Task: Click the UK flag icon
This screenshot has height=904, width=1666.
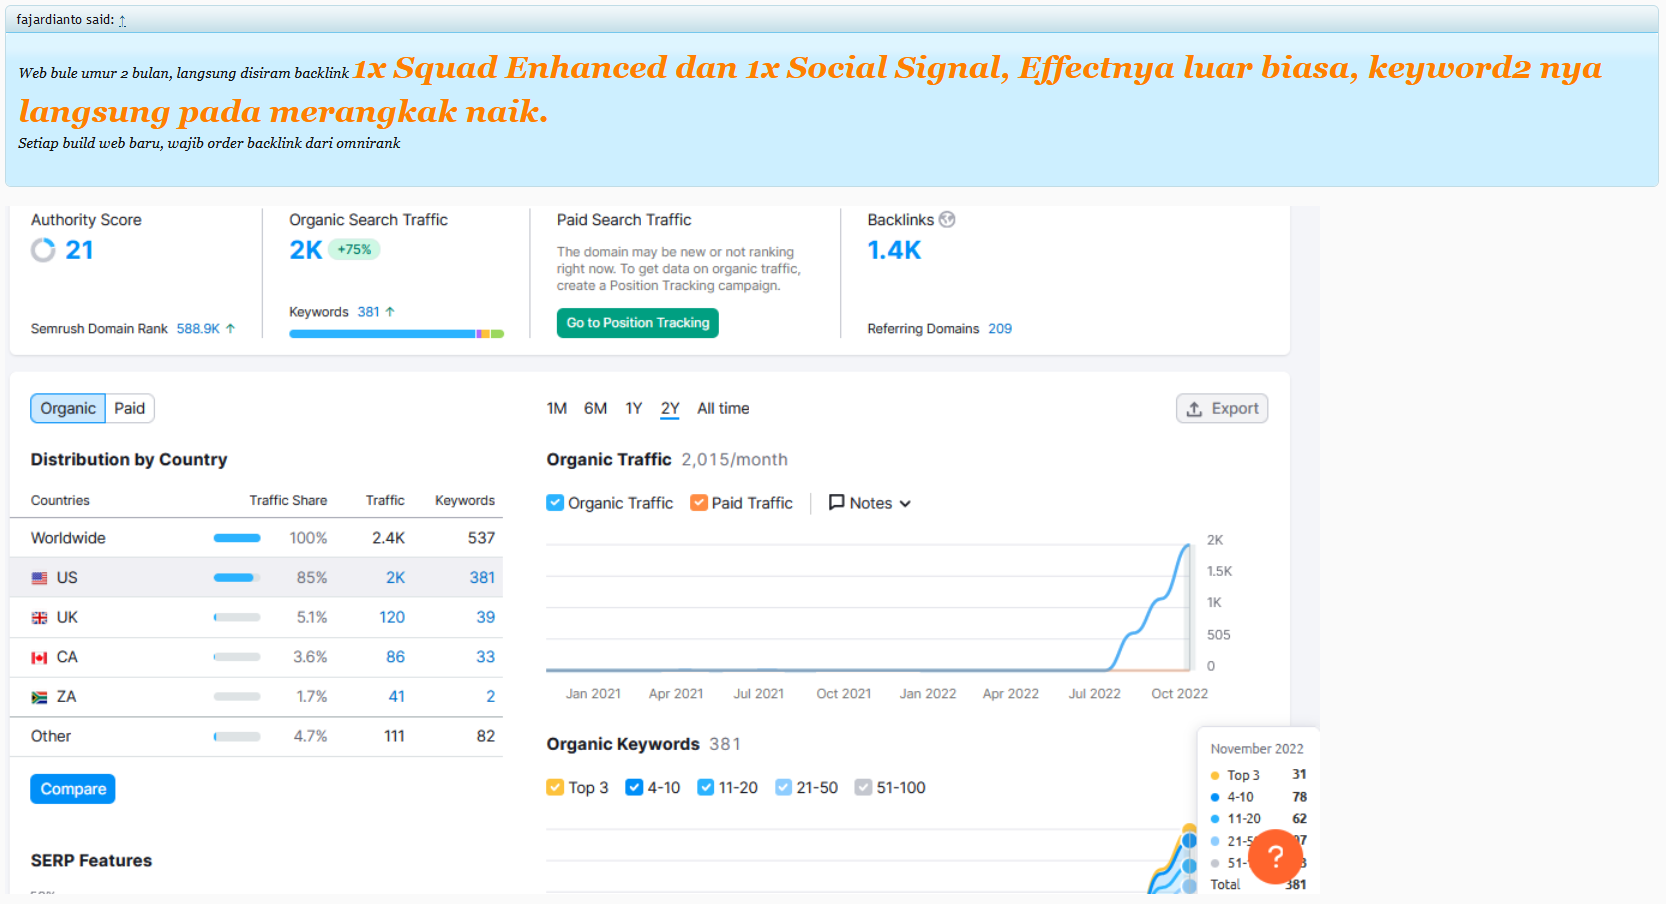Action: coord(39,618)
